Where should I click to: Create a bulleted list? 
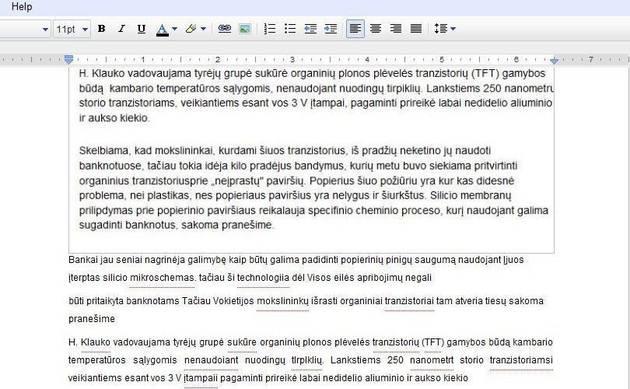coord(290,29)
